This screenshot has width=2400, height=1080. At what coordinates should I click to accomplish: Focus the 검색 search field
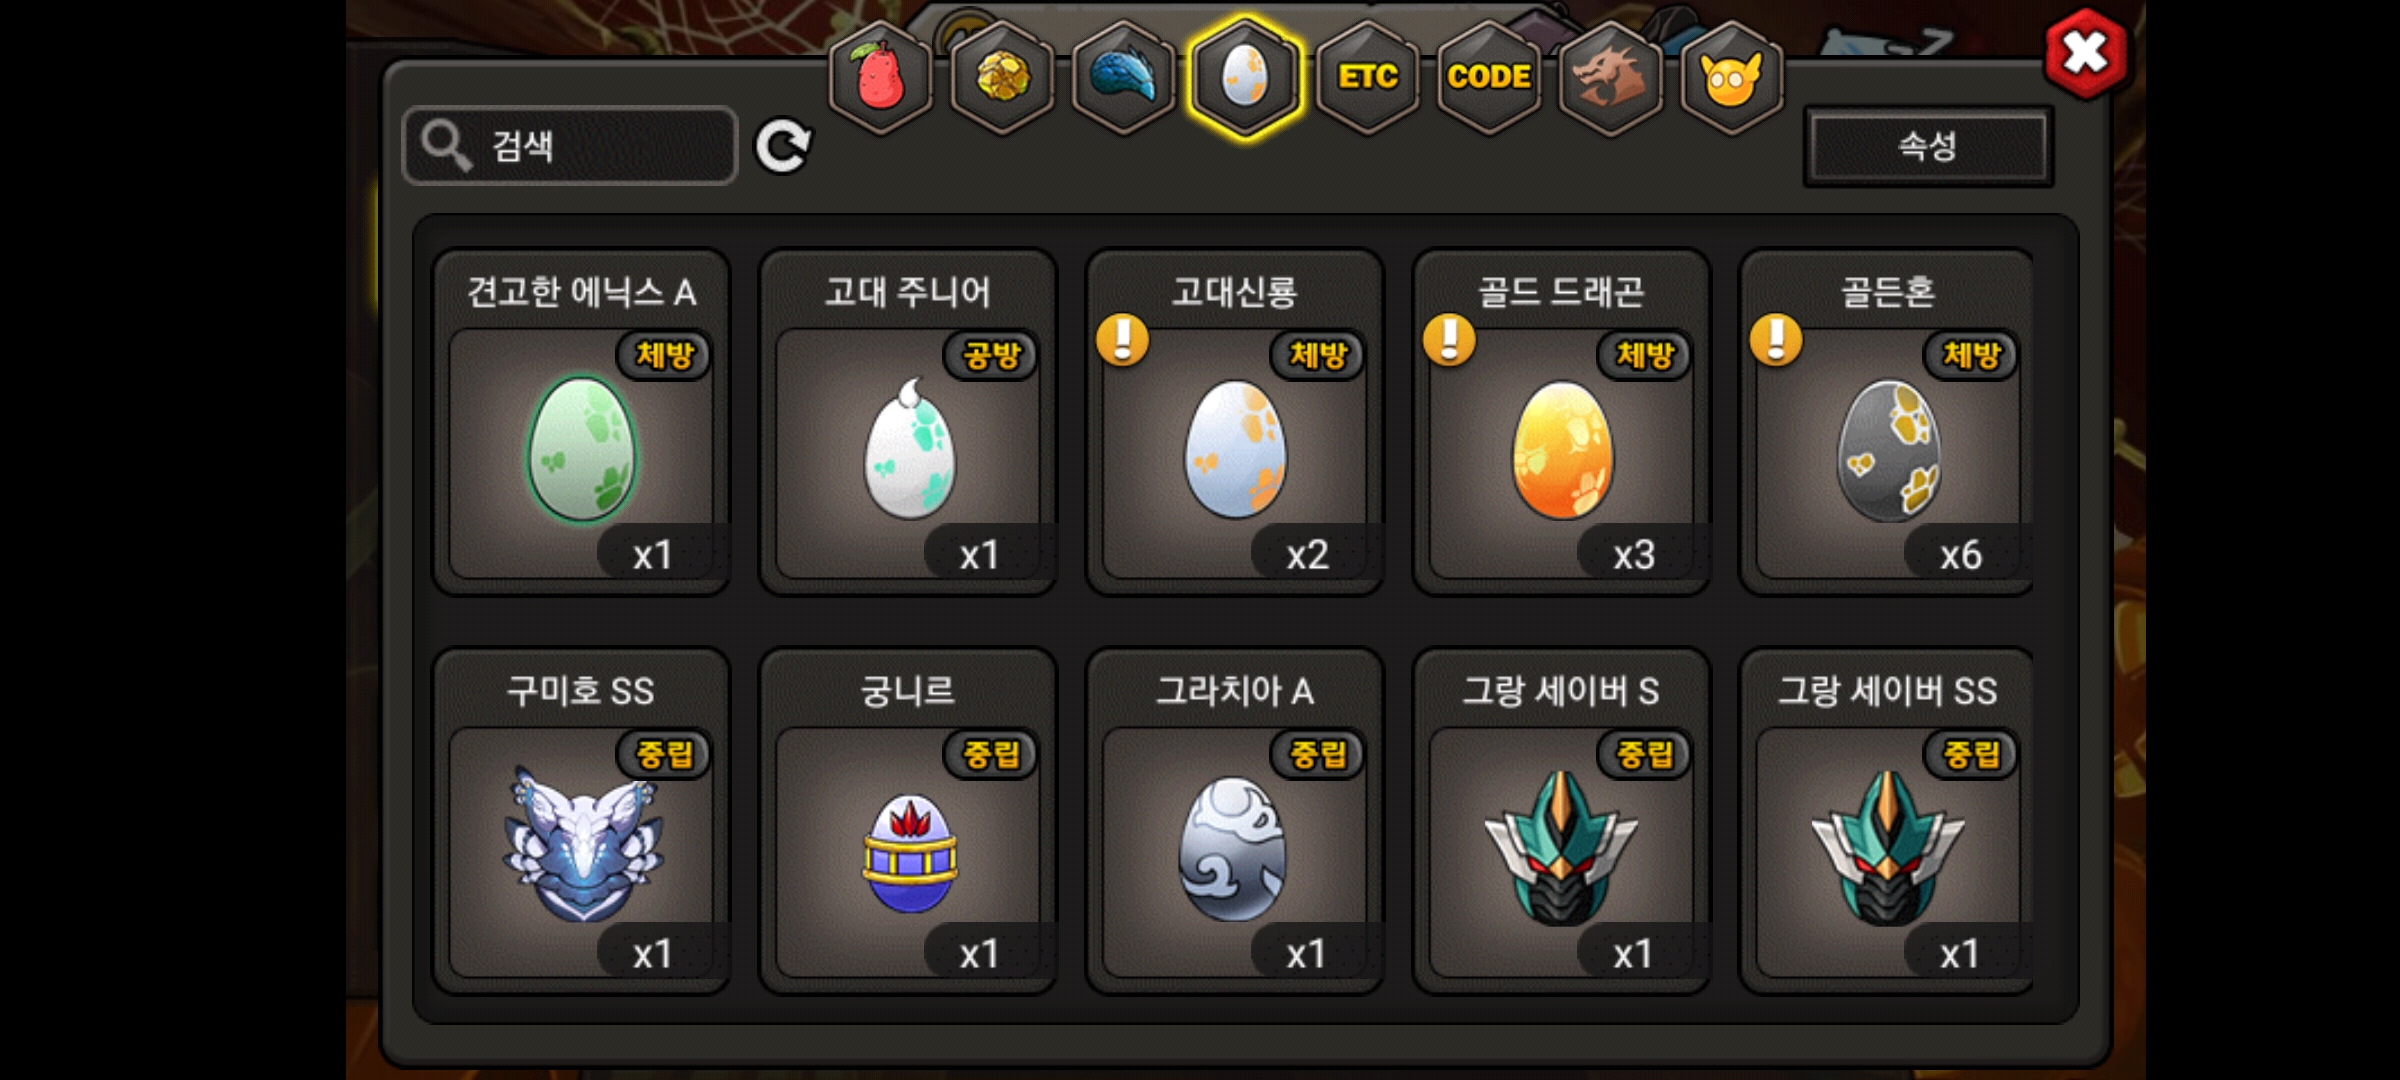tap(570, 146)
